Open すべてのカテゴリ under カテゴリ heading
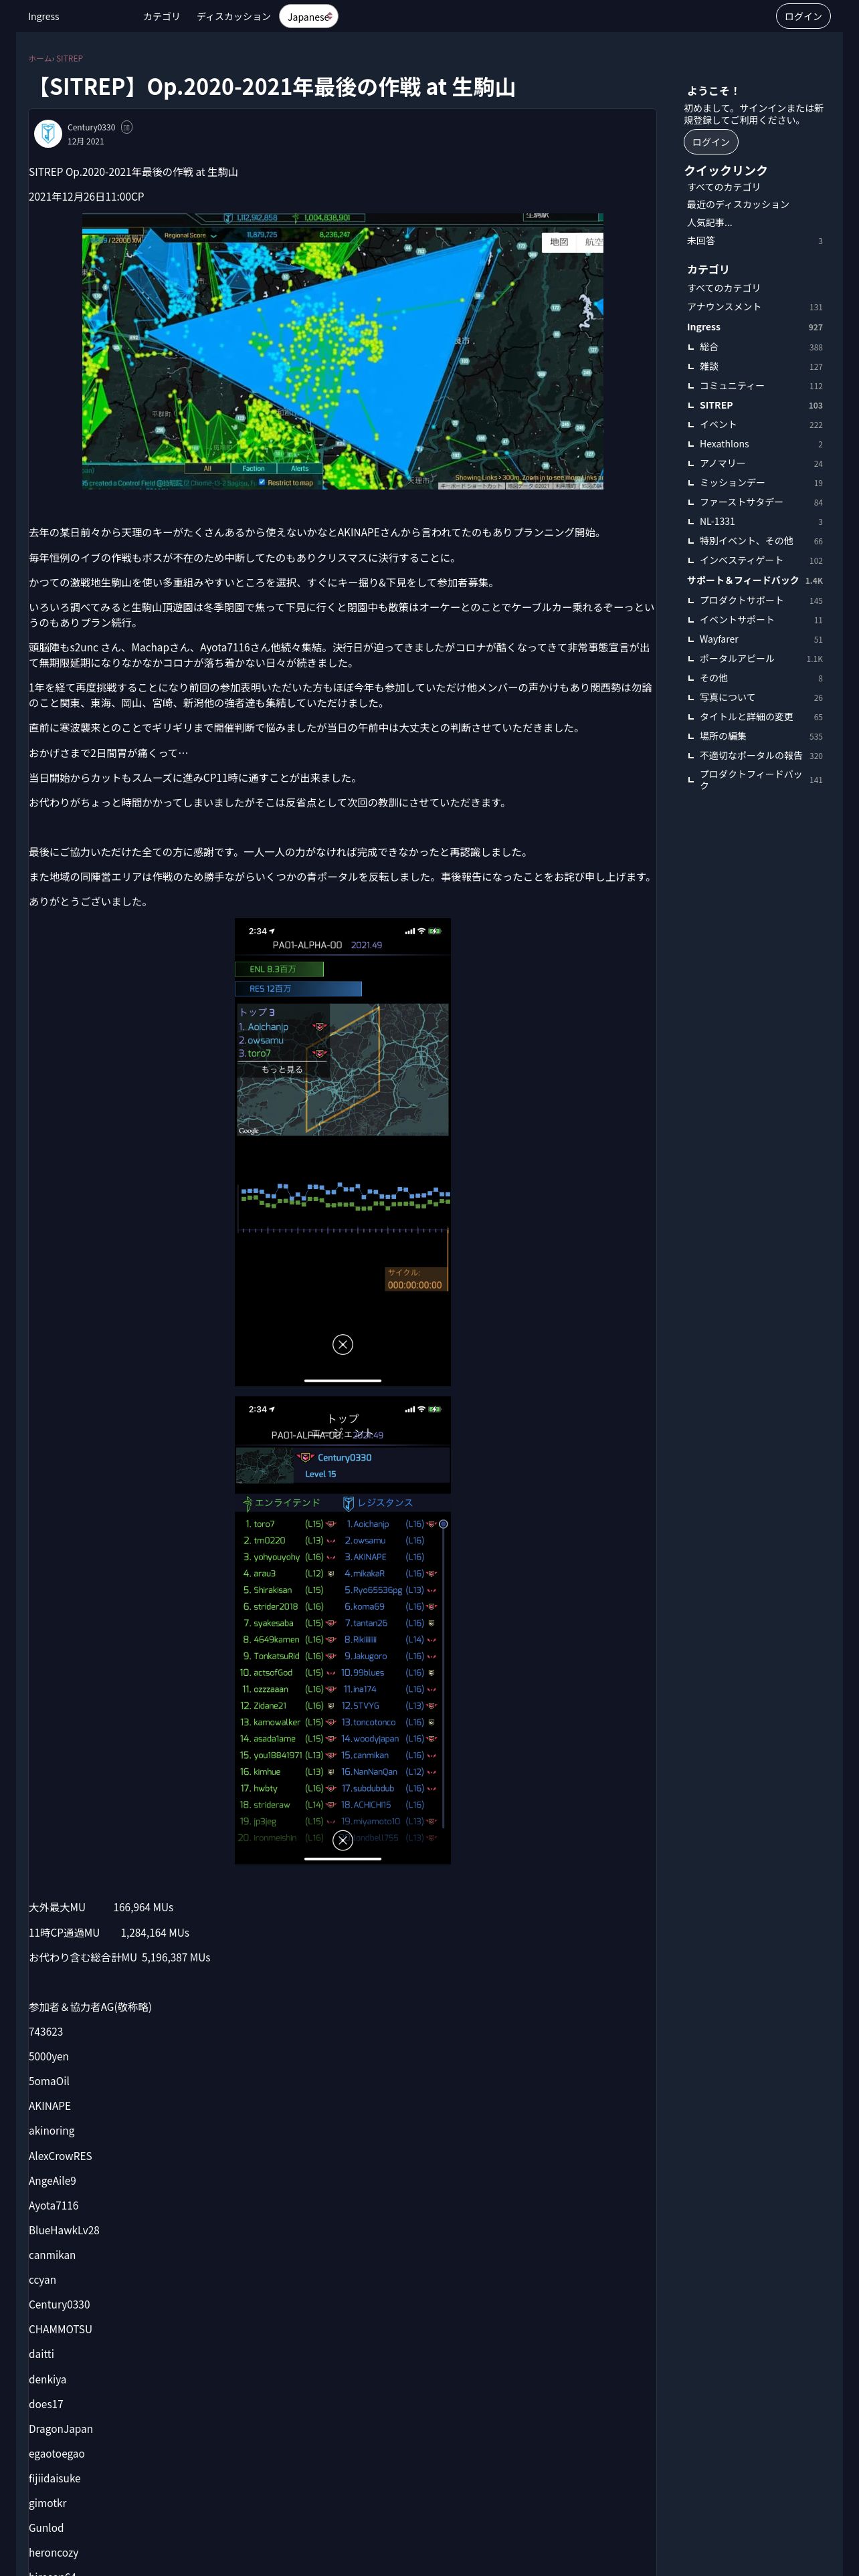 tap(723, 288)
